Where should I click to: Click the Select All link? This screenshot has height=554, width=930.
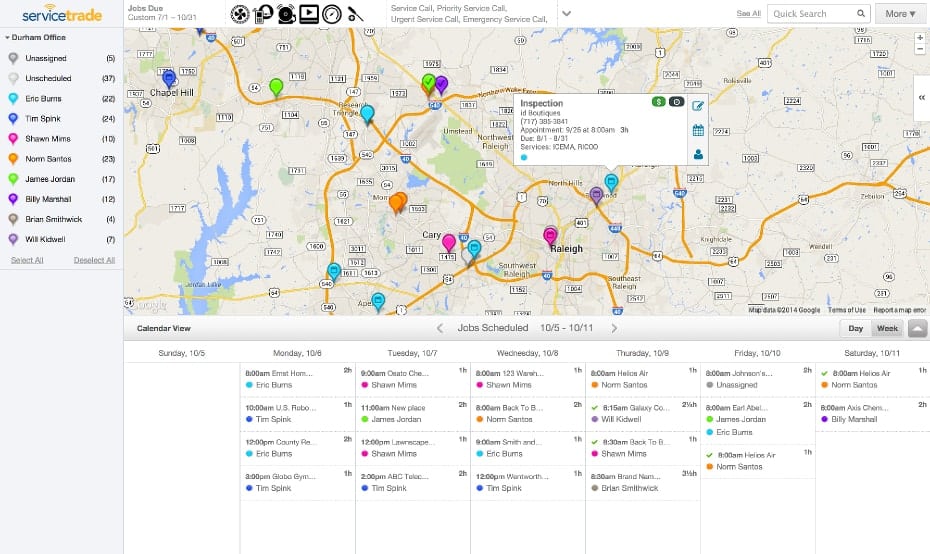point(27,260)
